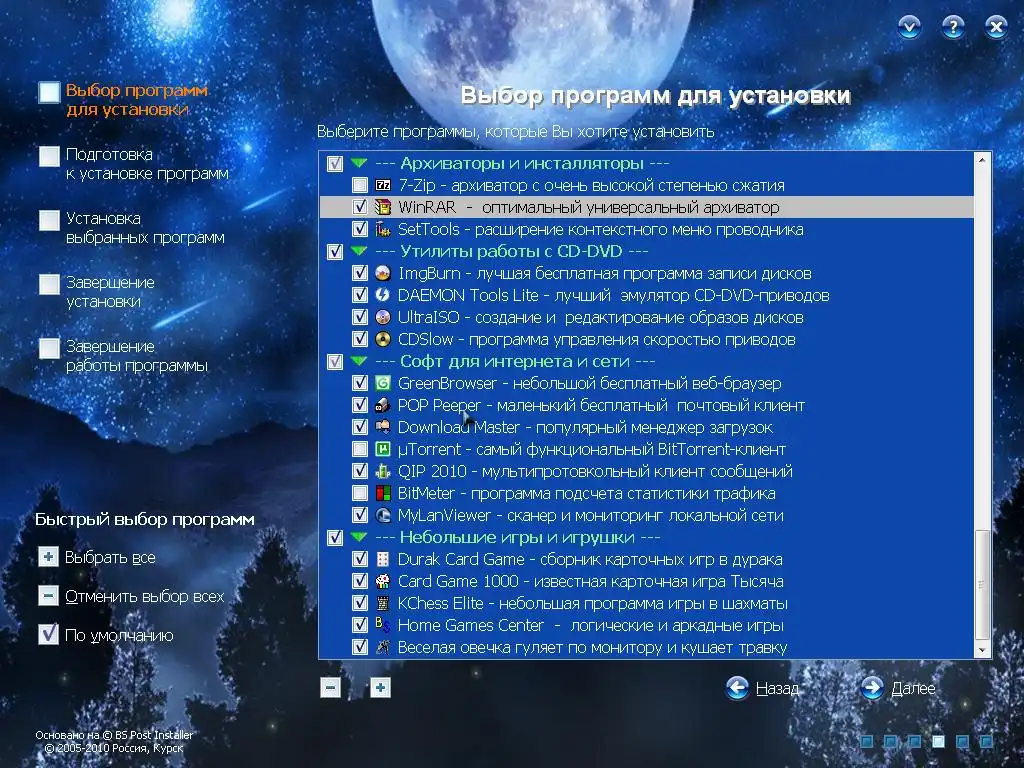The image size is (1024, 768).
Task: Uncheck the WinRAR checkbox
Action: tap(360, 207)
